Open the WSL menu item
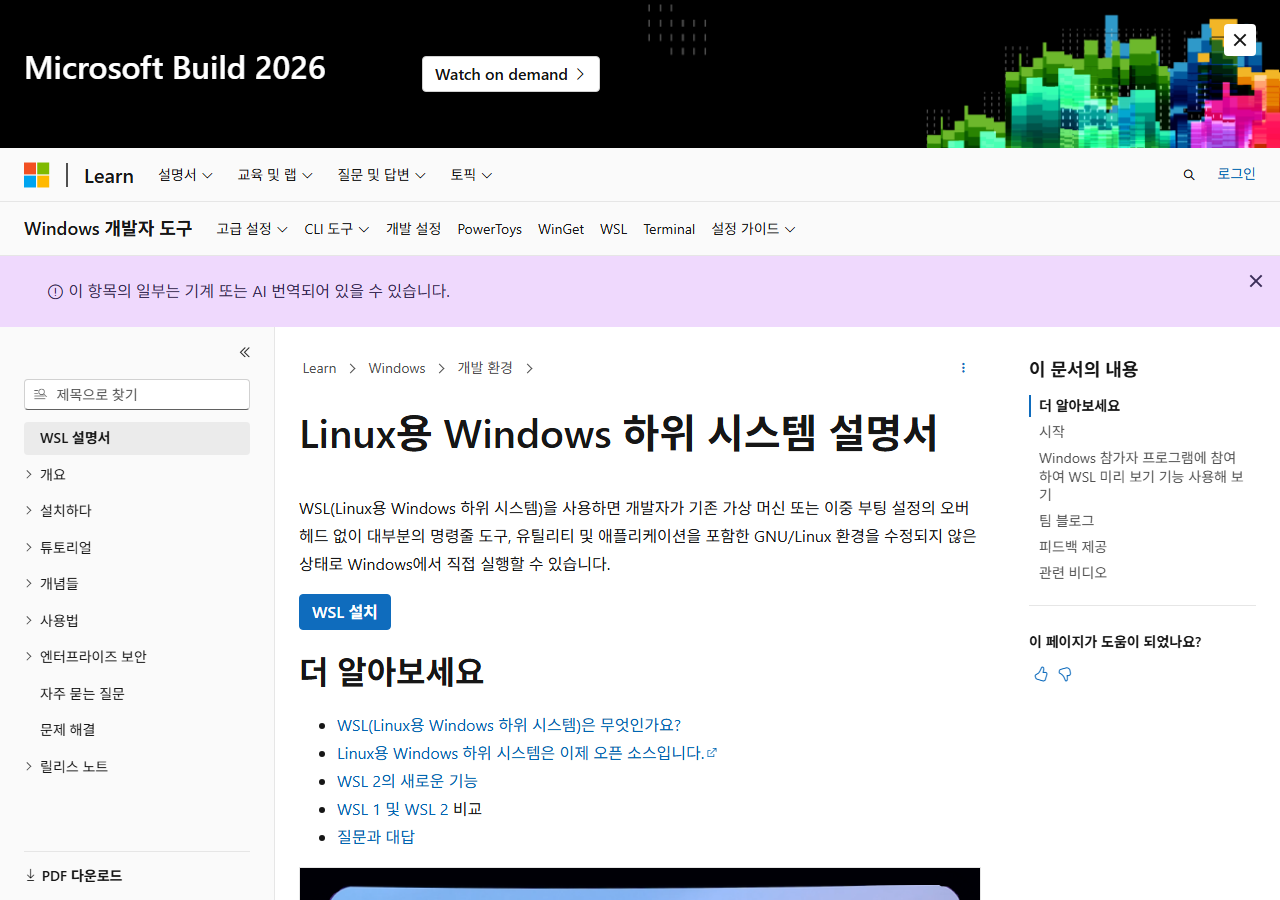Viewport: 1280px width, 900px height. [614, 229]
